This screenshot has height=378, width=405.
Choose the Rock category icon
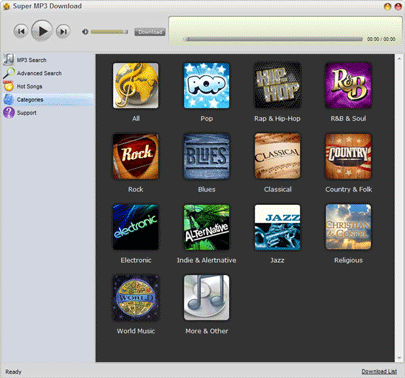pyautogui.click(x=136, y=156)
